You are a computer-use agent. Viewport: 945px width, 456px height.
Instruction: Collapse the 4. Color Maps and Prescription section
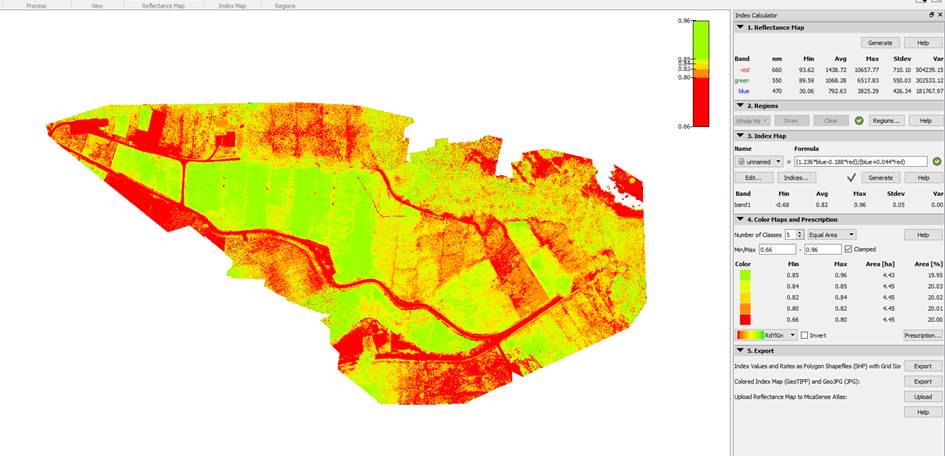point(740,219)
